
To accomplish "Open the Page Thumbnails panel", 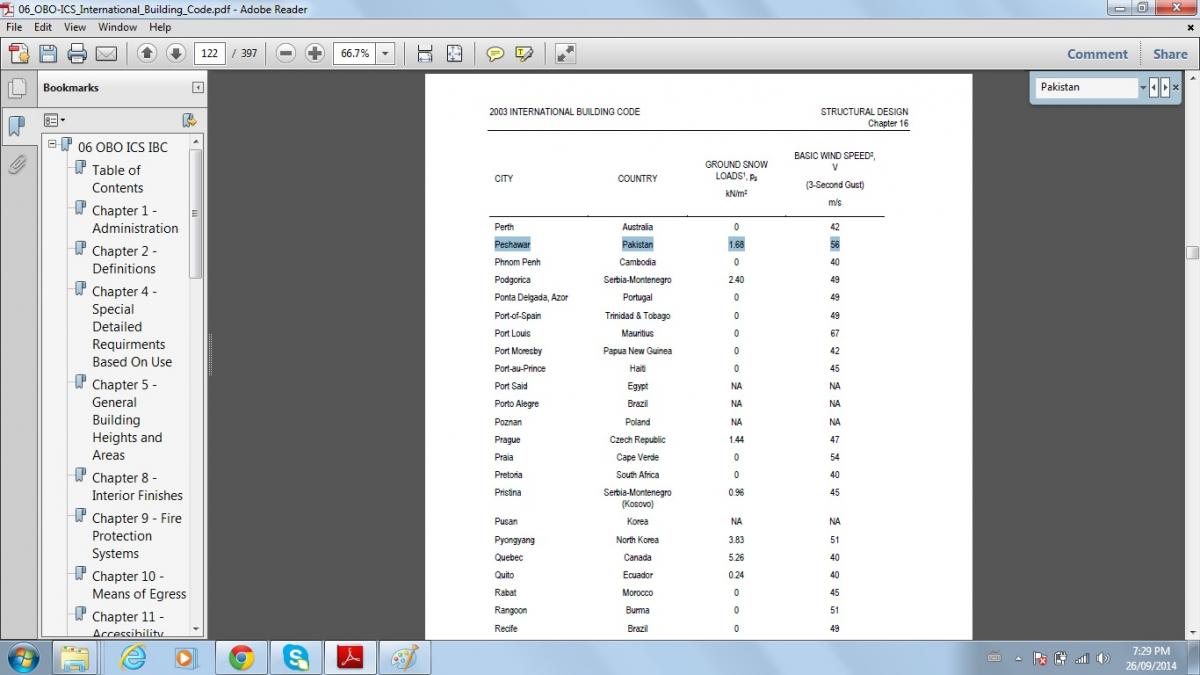I will click(17, 88).
